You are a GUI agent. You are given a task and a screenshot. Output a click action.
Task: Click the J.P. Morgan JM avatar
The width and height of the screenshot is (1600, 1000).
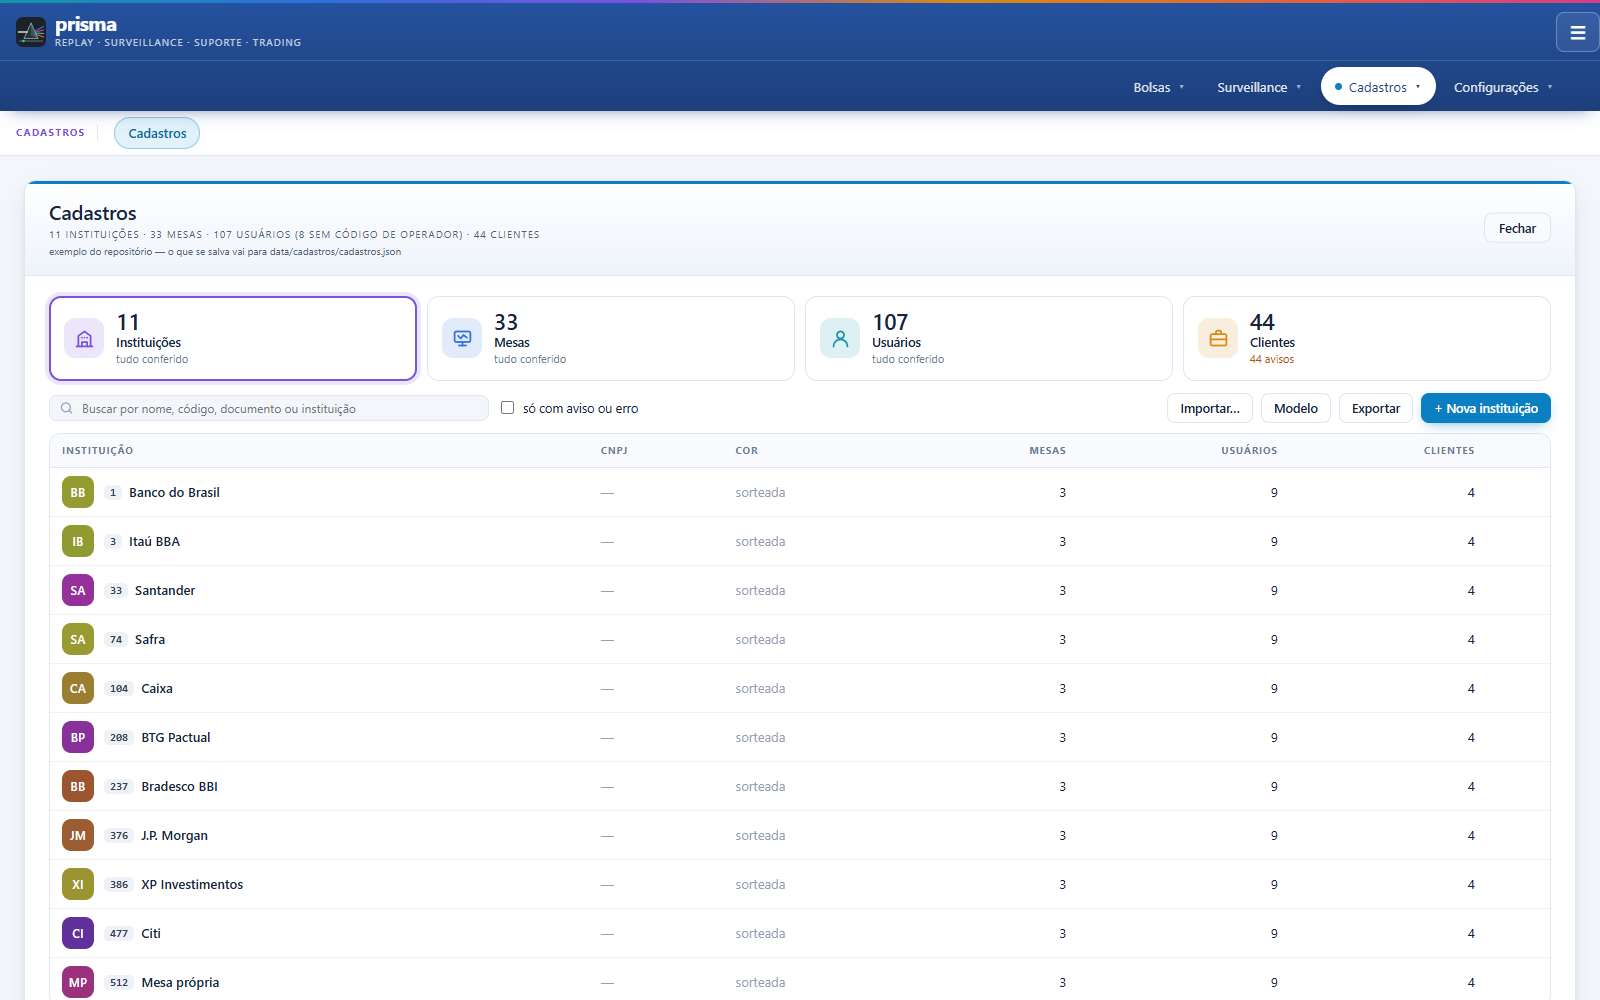(78, 835)
